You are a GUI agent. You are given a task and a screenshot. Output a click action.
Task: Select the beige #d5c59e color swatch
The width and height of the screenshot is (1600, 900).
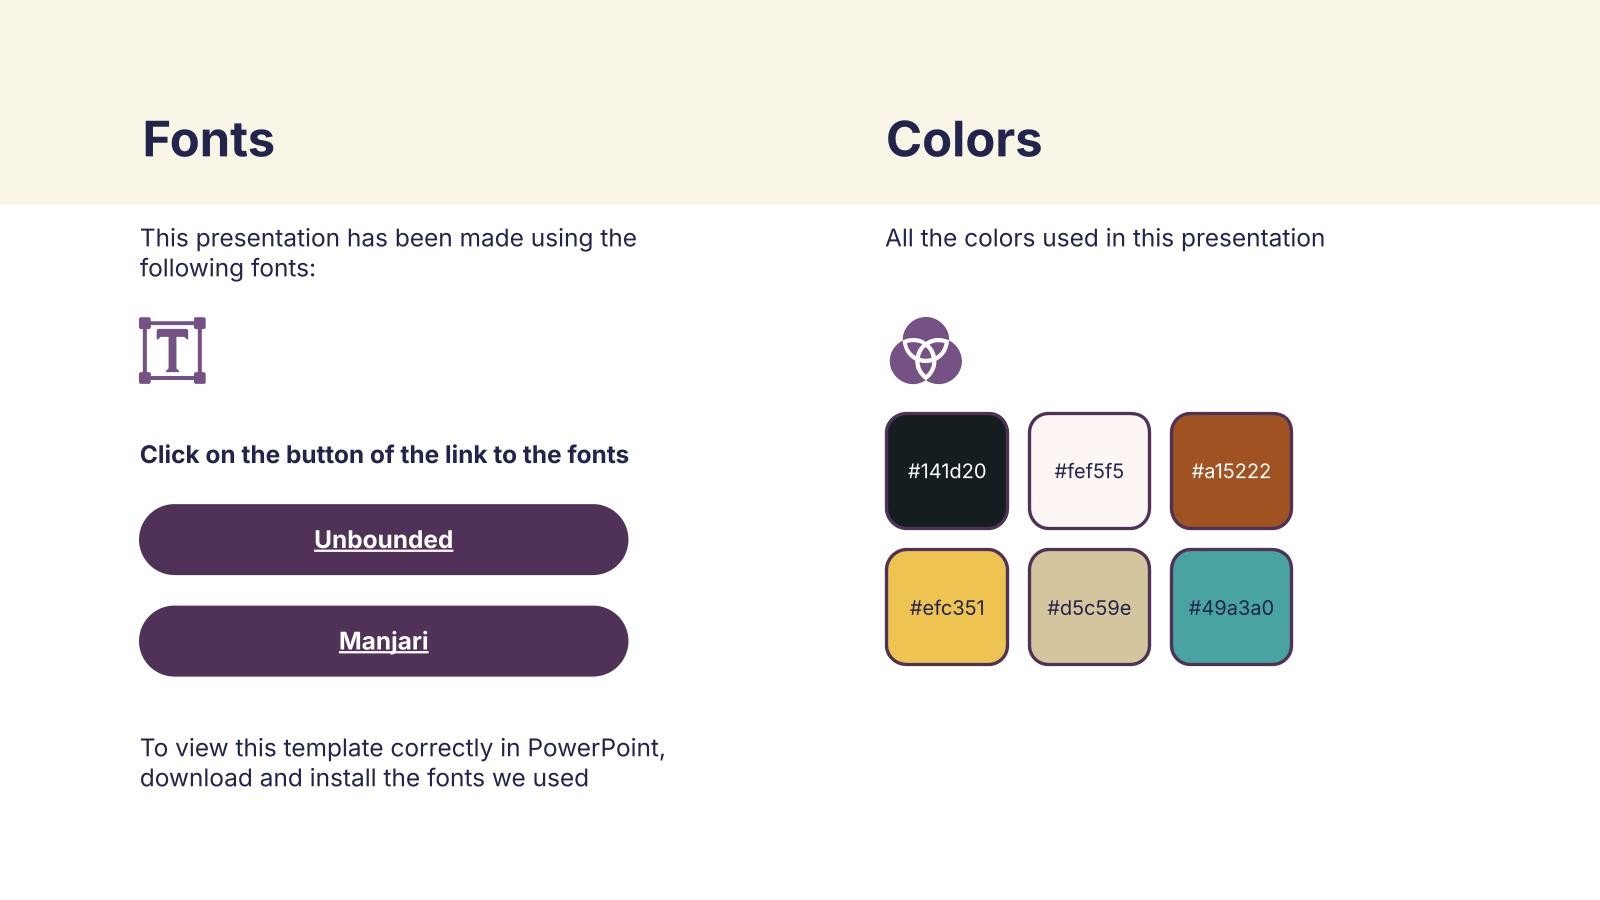coord(1089,607)
